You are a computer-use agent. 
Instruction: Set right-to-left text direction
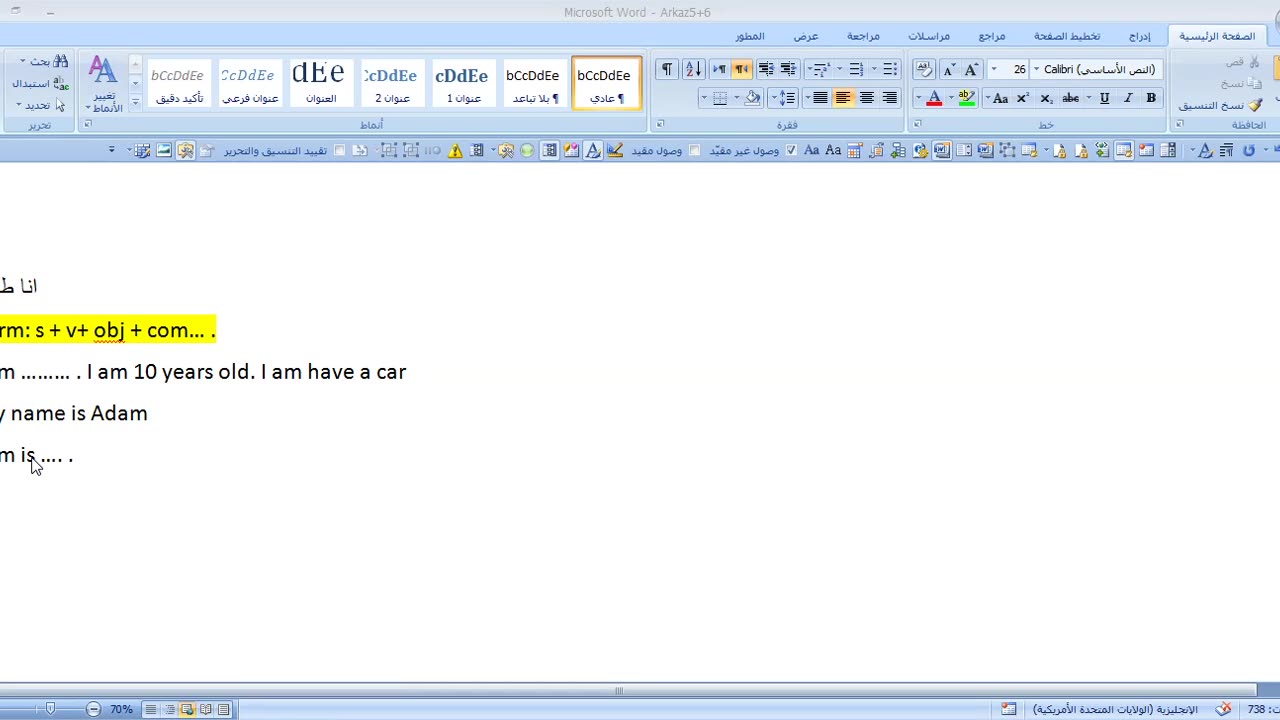(x=742, y=69)
